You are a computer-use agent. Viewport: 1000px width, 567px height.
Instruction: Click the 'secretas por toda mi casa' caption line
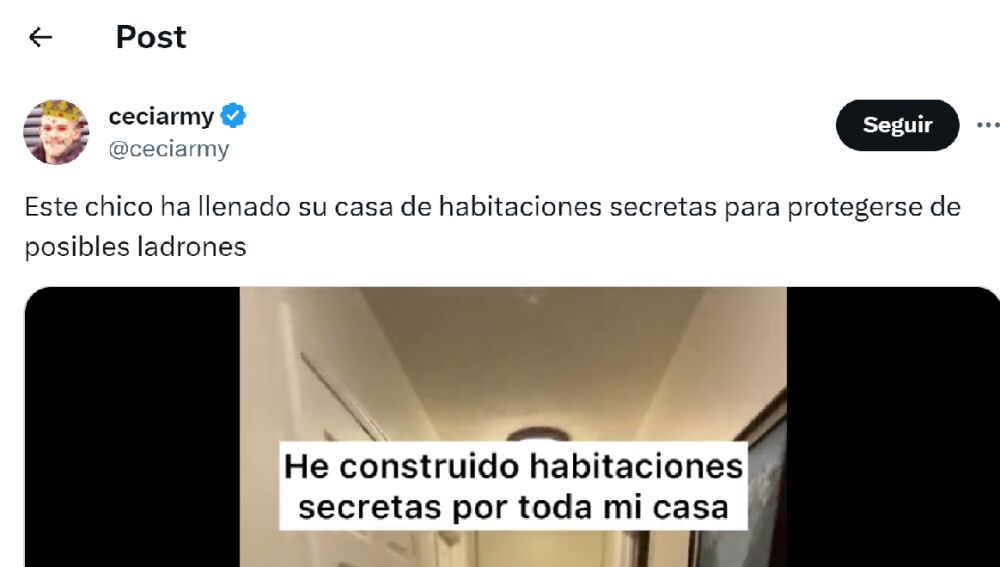(x=513, y=508)
